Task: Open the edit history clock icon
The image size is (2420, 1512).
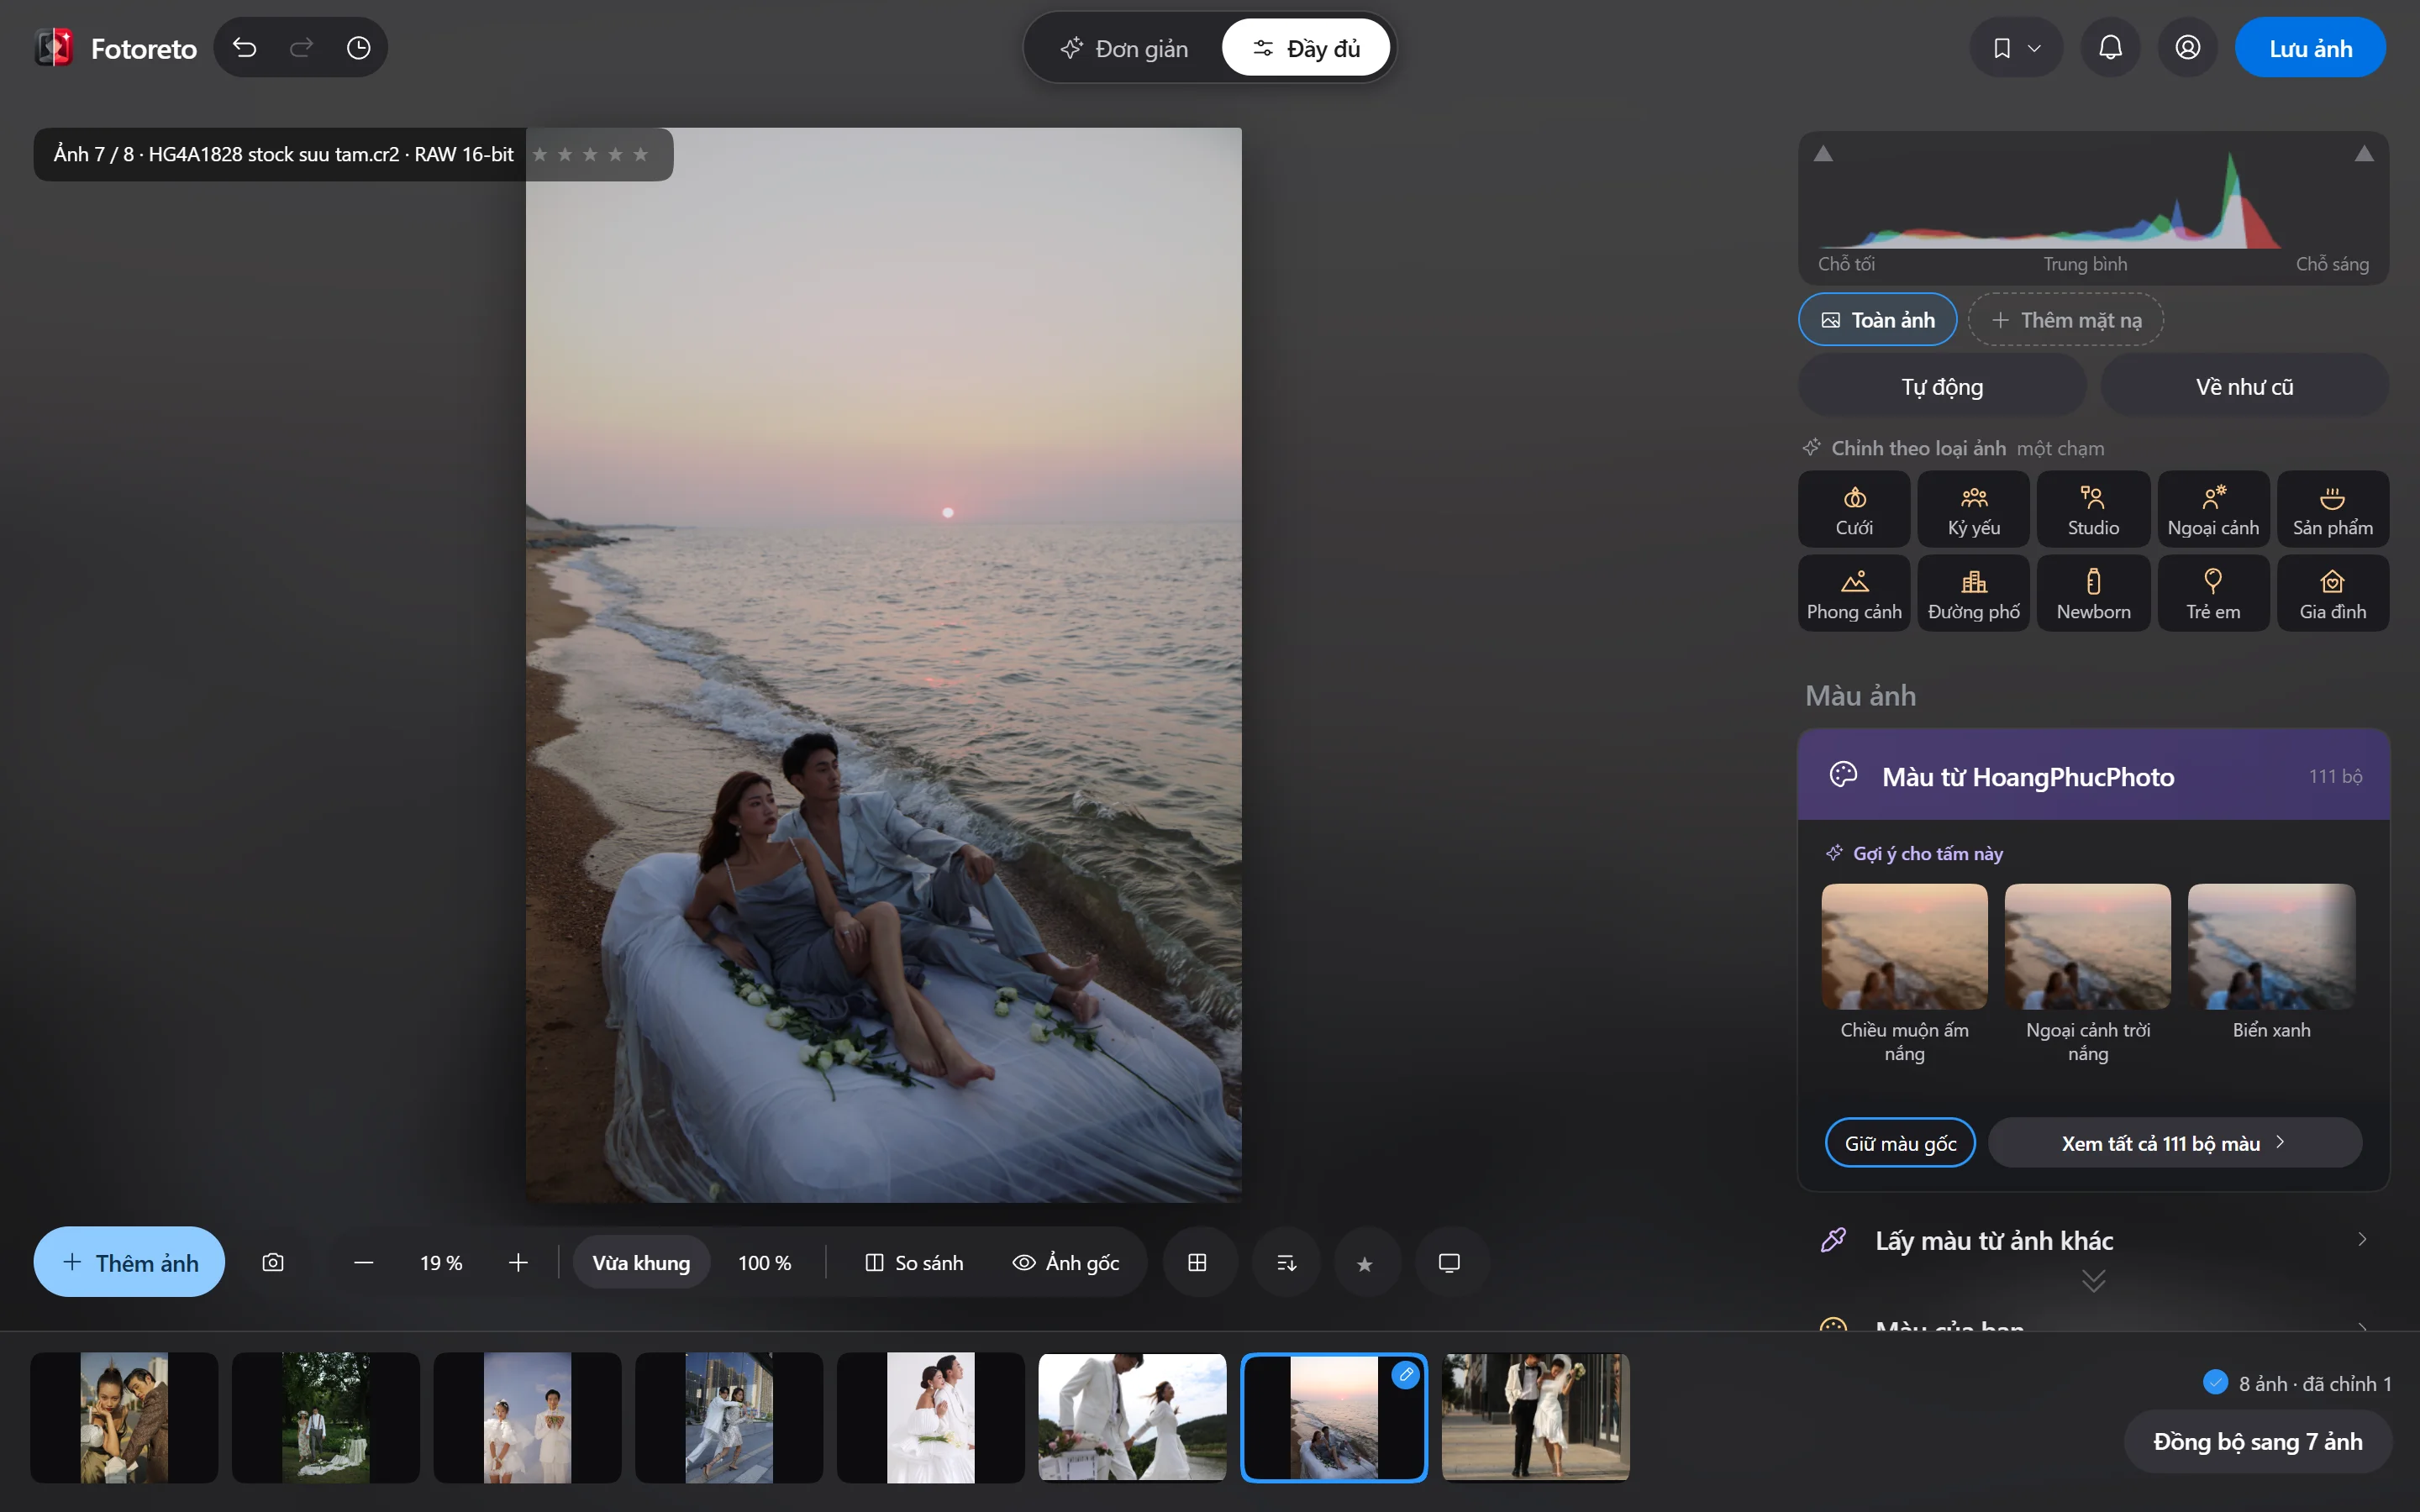Action: [x=358, y=48]
